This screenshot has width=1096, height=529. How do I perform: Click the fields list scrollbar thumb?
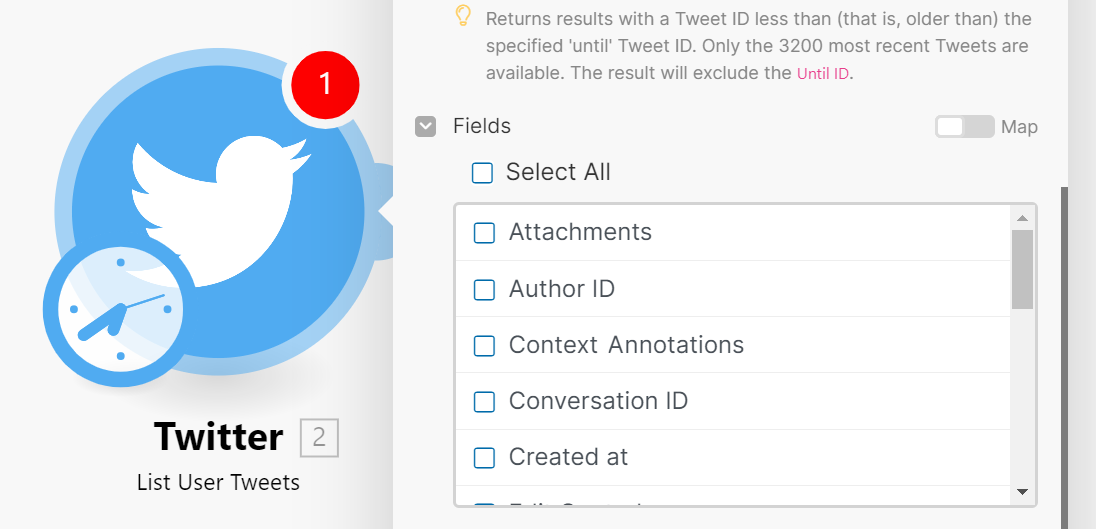tap(1022, 268)
